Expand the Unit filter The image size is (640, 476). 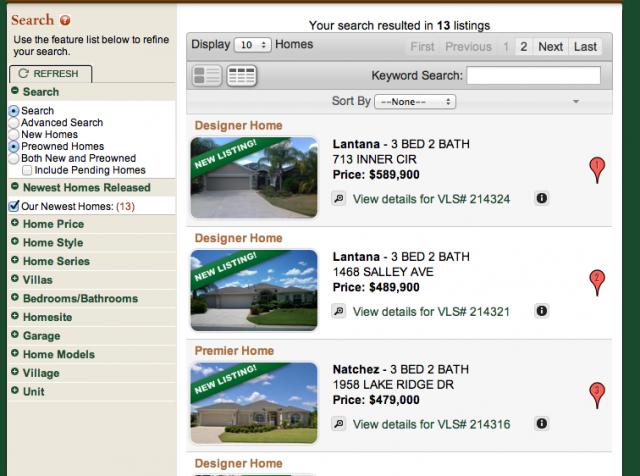(15, 390)
